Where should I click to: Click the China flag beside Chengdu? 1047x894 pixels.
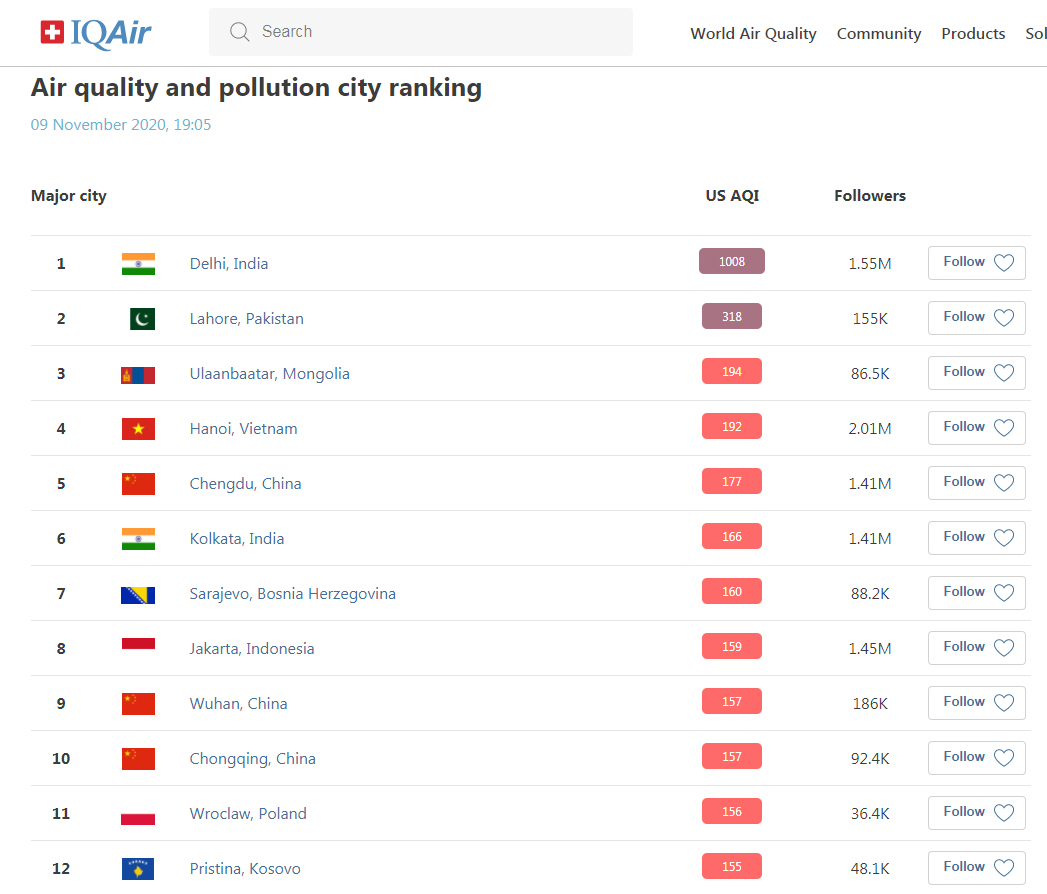[x=138, y=483]
